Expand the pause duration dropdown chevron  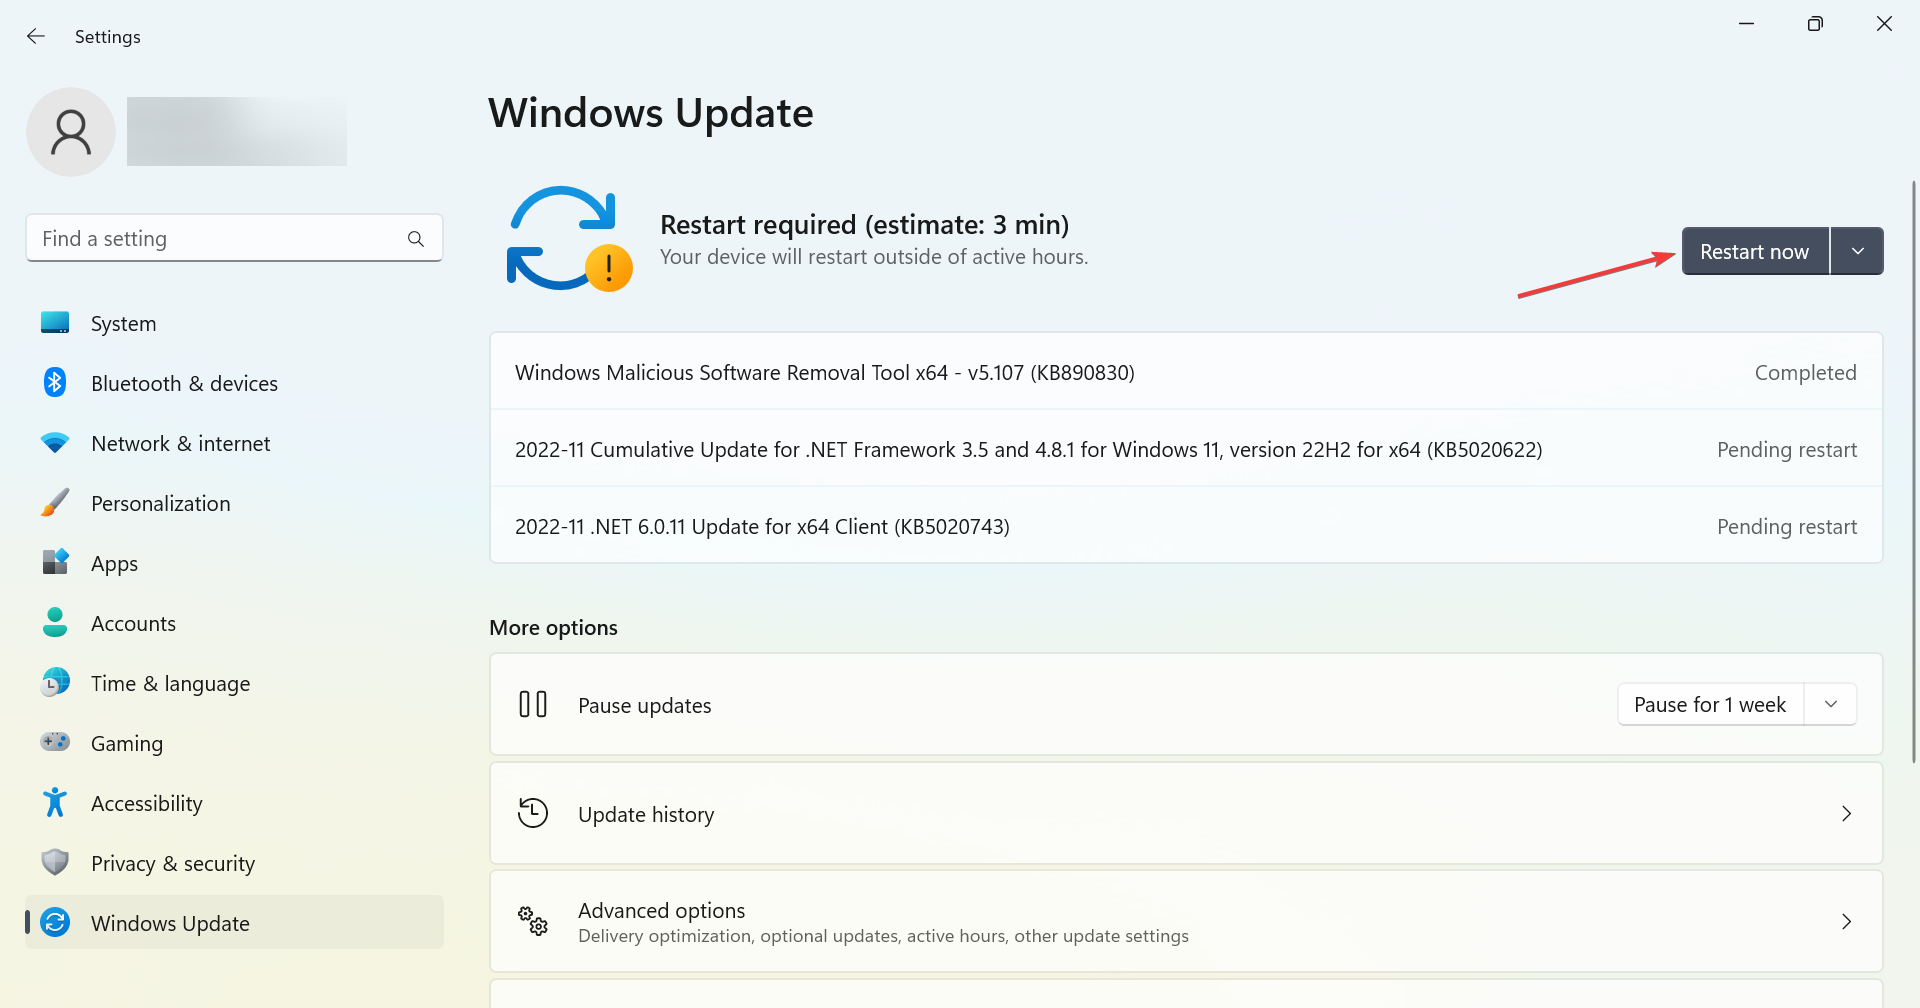pyautogui.click(x=1831, y=705)
